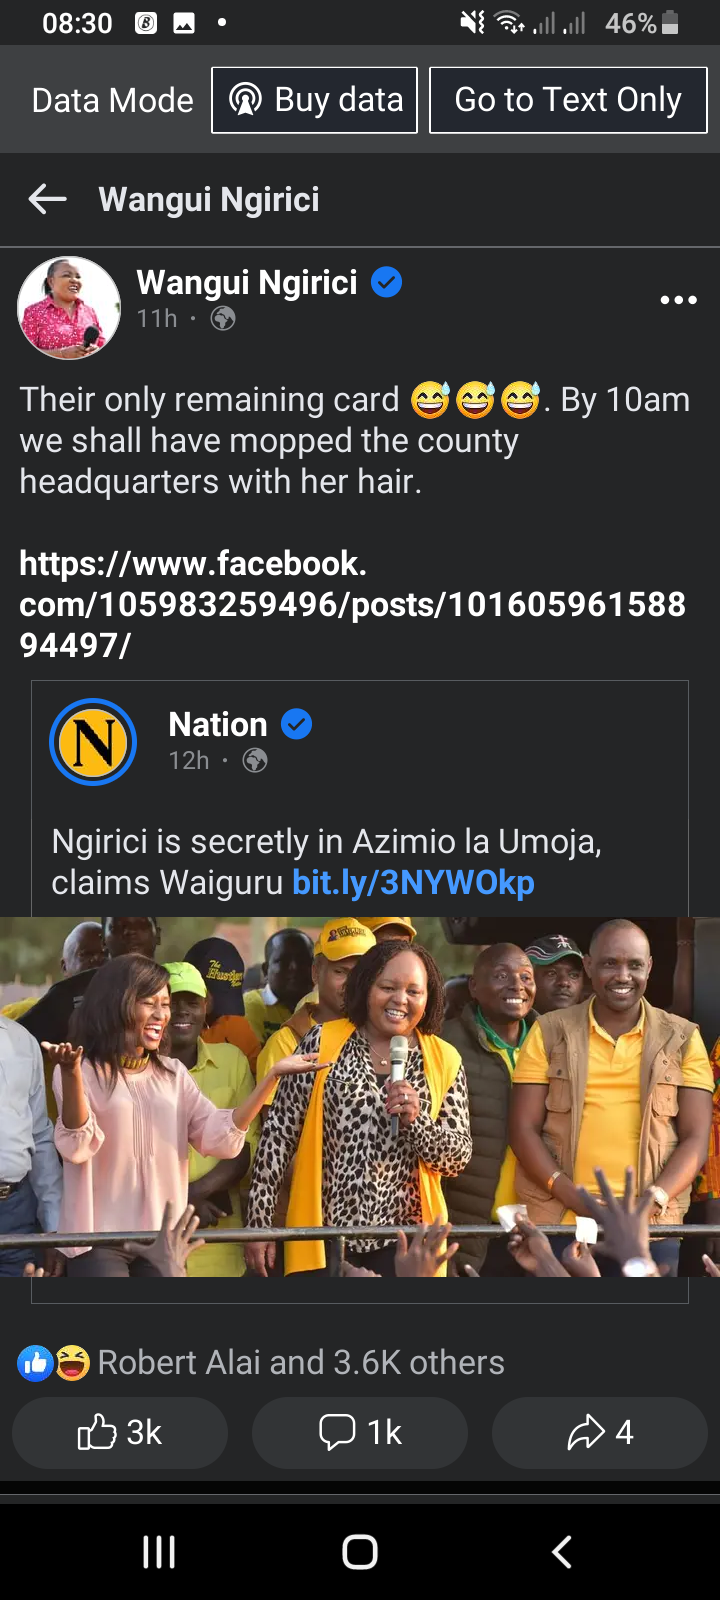The height and width of the screenshot is (1600, 720).
Task: View Robert Alai and 3.6K others reactions
Action: (301, 1362)
